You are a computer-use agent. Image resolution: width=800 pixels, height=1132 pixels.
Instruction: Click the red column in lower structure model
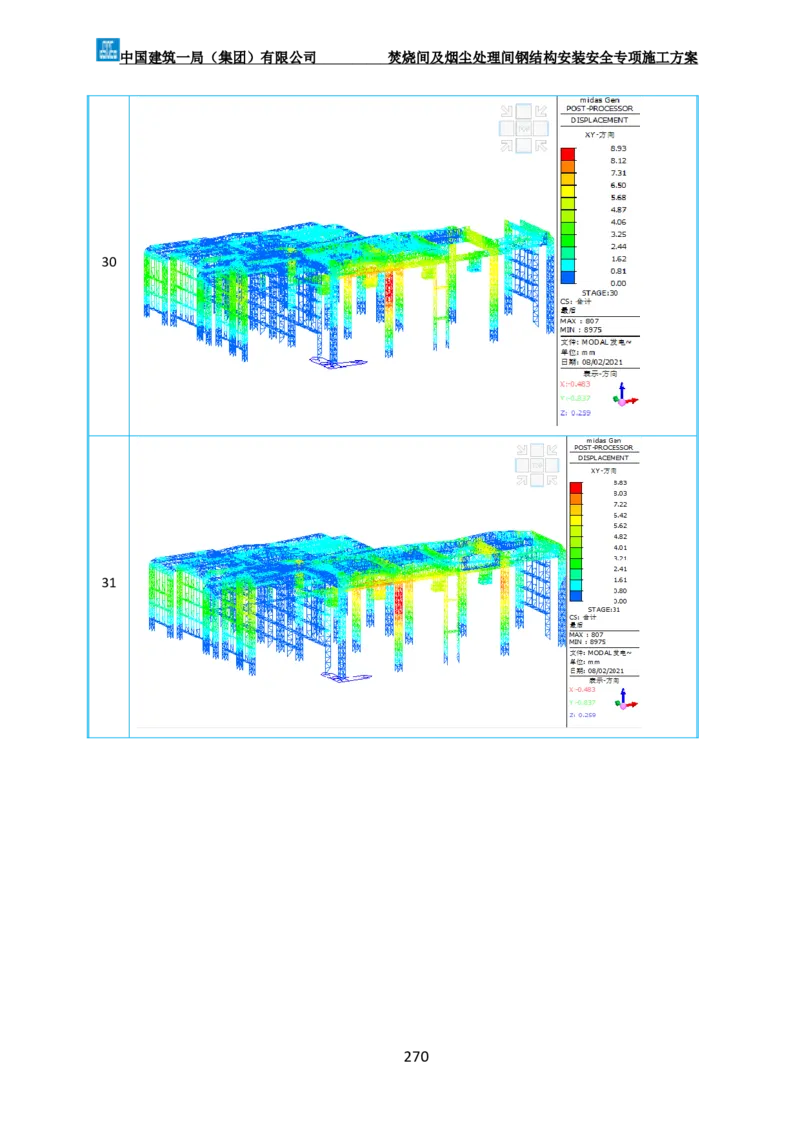[x=401, y=600]
